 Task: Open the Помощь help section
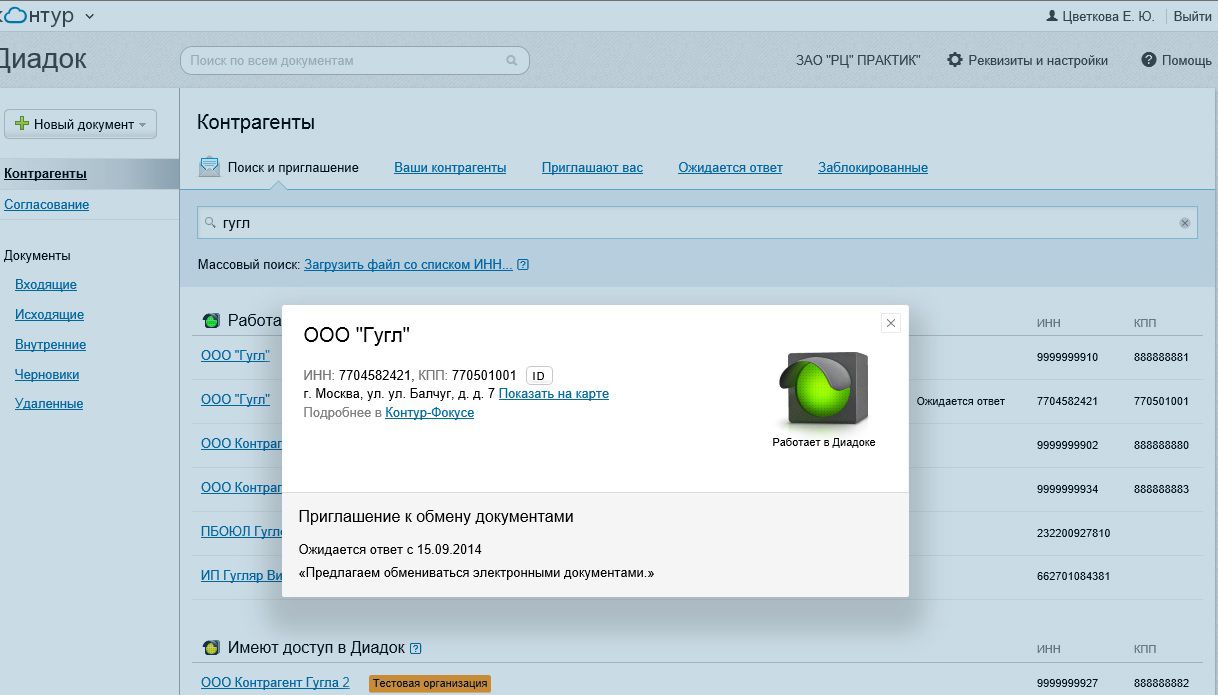(1176, 60)
